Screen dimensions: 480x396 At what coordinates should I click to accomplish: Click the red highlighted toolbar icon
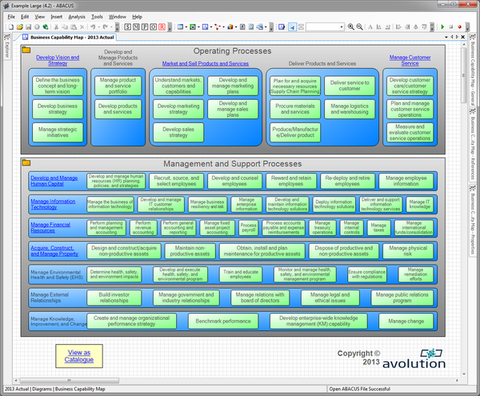tap(162, 27)
